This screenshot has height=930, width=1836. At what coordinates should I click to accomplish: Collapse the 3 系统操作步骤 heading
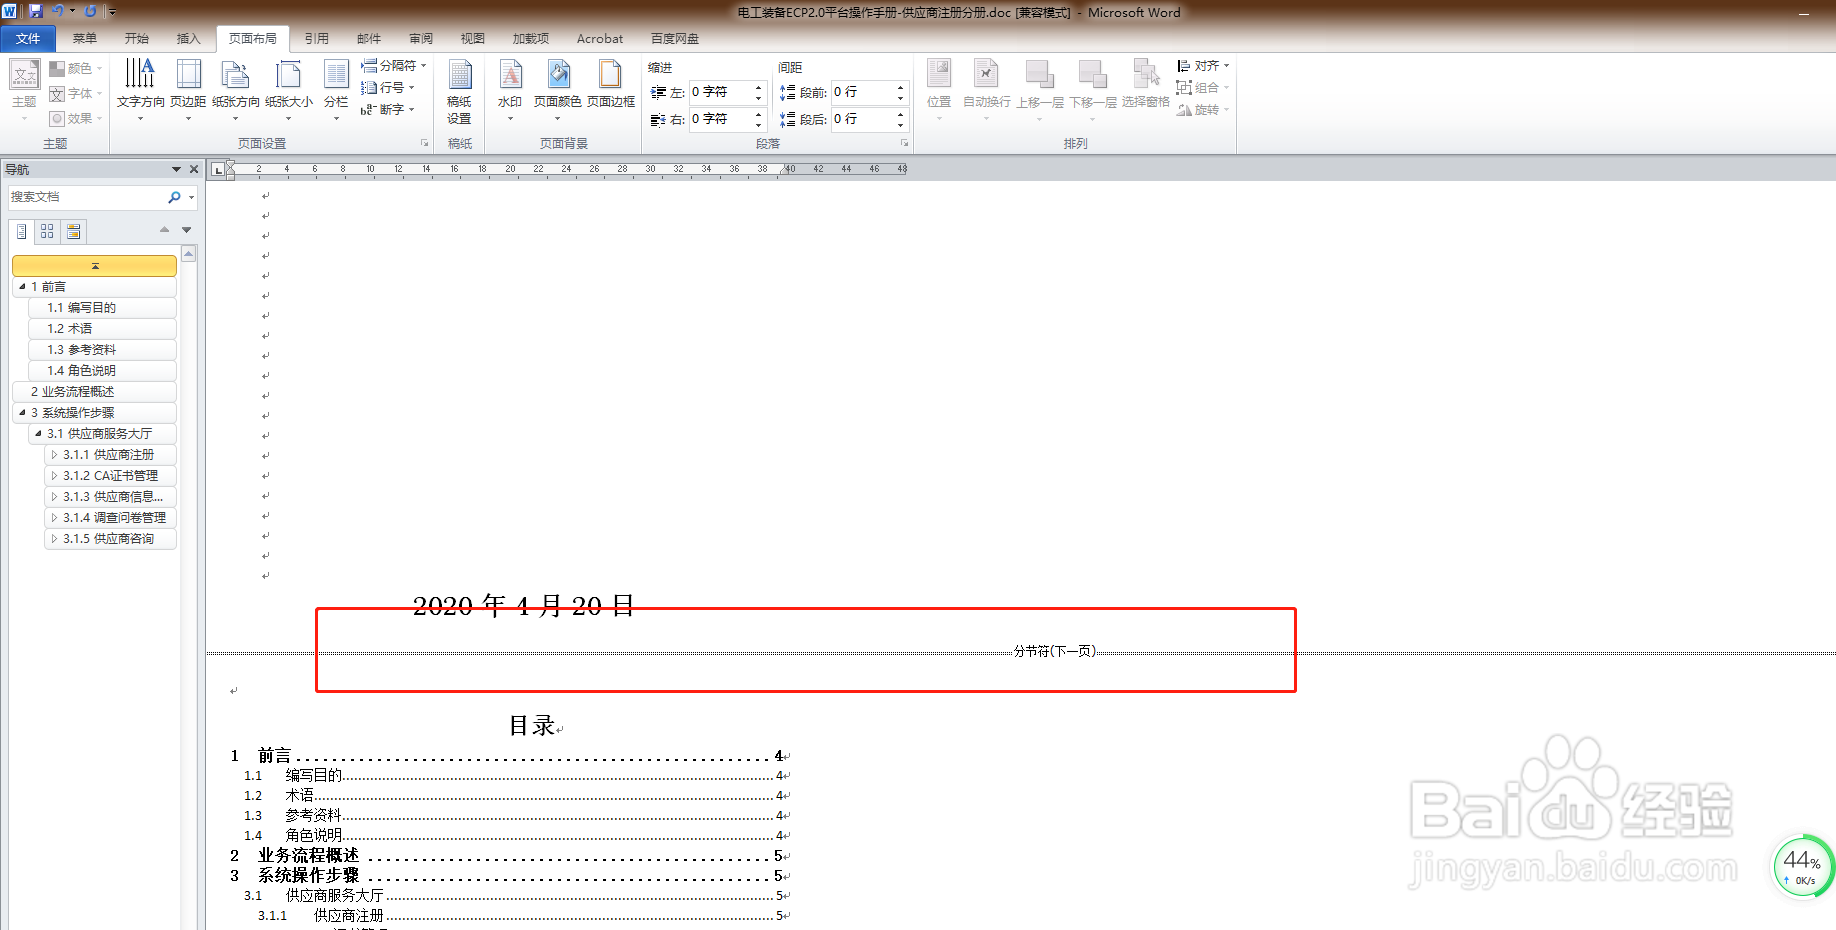pyautogui.click(x=22, y=412)
